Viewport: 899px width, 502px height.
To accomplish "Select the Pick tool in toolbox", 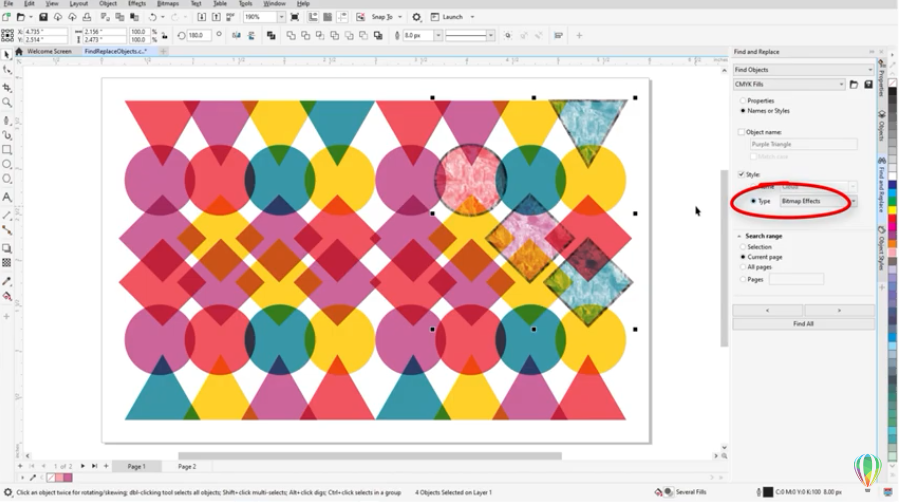I will (7, 53).
